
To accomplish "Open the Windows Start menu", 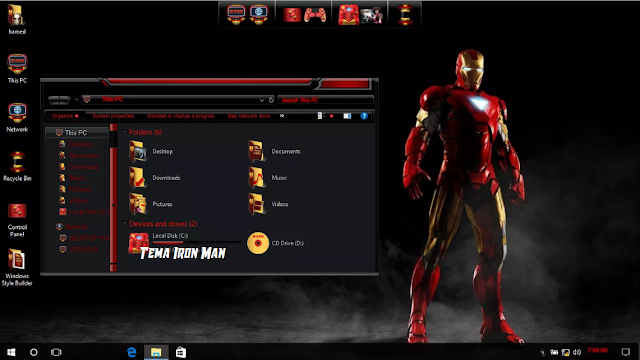I will tap(11, 352).
